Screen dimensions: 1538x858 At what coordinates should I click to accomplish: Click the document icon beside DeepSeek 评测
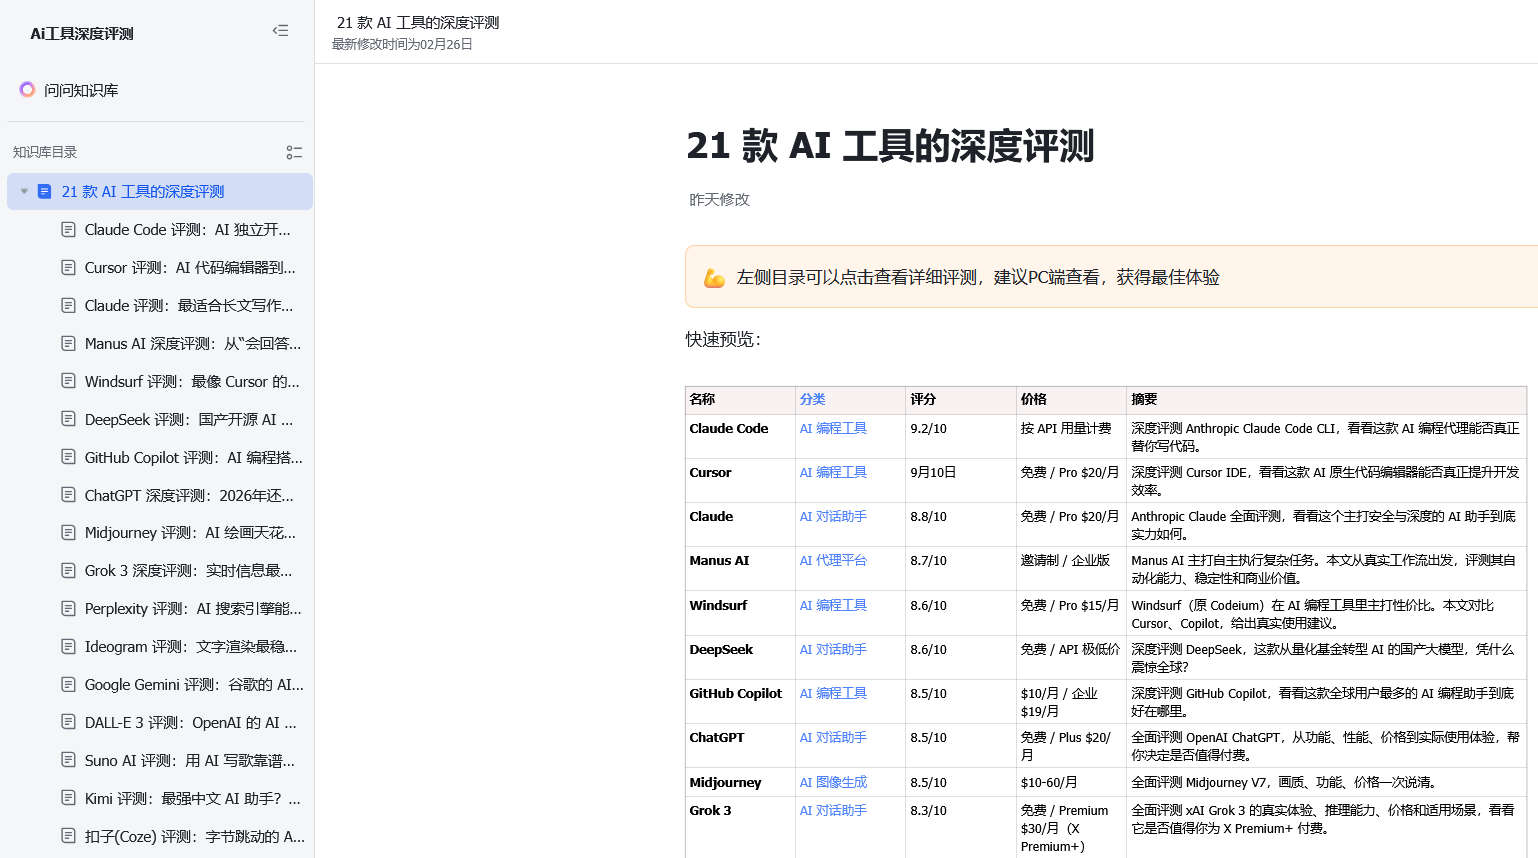pyautogui.click(x=68, y=420)
